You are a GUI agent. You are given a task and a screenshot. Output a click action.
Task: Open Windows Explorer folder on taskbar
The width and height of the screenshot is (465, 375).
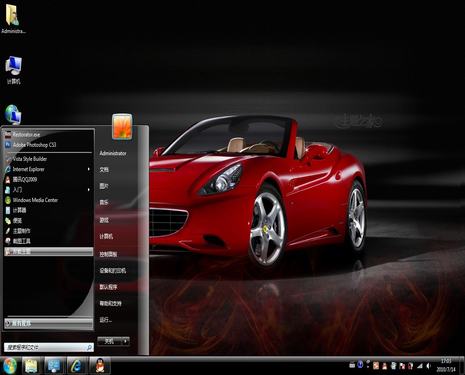pyautogui.click(x=31, y=366)
